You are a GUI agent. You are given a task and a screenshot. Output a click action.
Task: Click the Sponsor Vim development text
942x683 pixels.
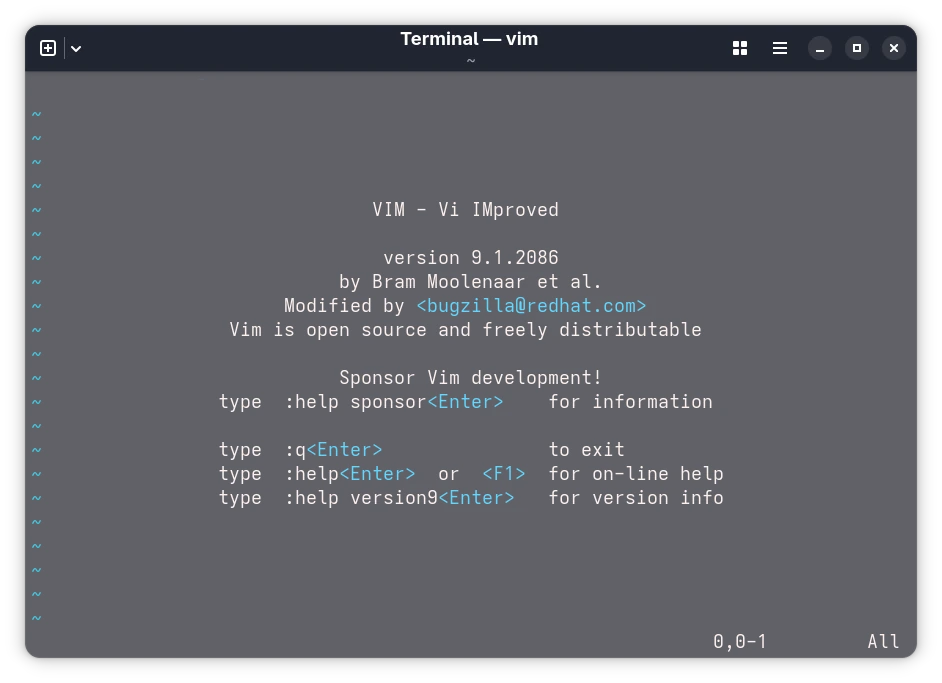pos(470,377)
